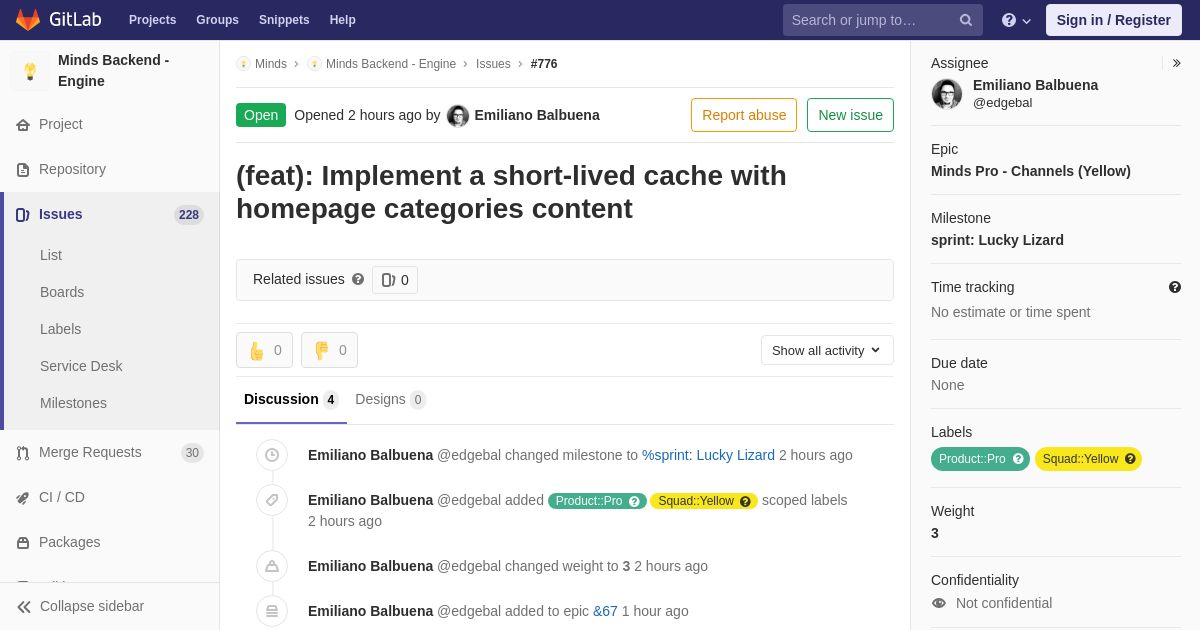The height and width of the screenshot is (630, 1200).
Task: Click the Merge Requests count badge 30
Action: pos(192,453)
